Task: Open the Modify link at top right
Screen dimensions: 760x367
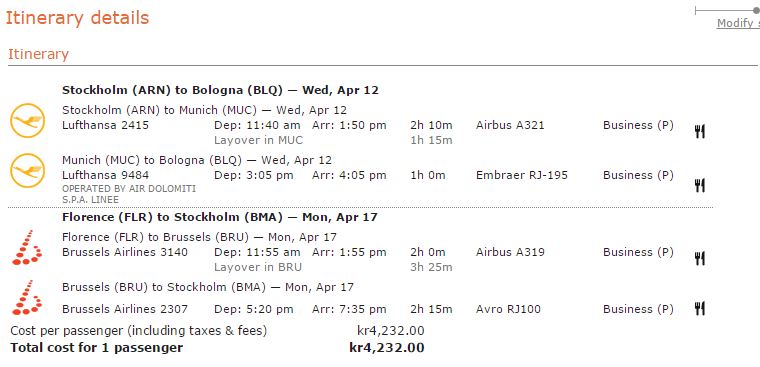Action: [x=738, y=23]
